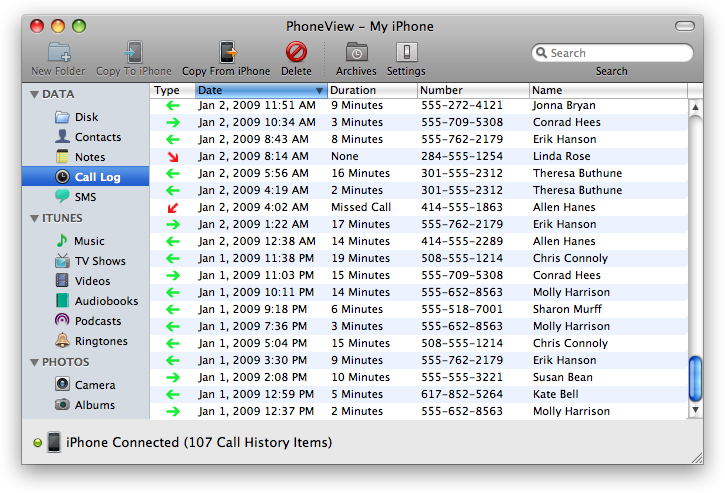Toggle sort arrow in Date column header
The height and width of the screenshot is (493, 725).
[319, 90]
